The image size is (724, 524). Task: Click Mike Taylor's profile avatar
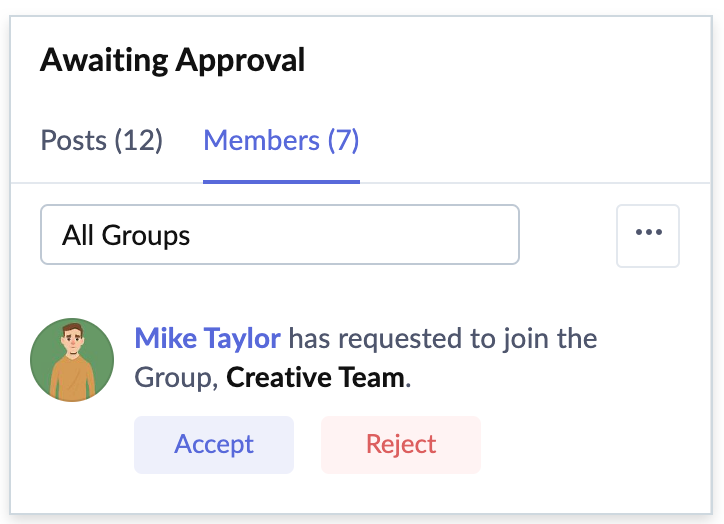[72, 360]
